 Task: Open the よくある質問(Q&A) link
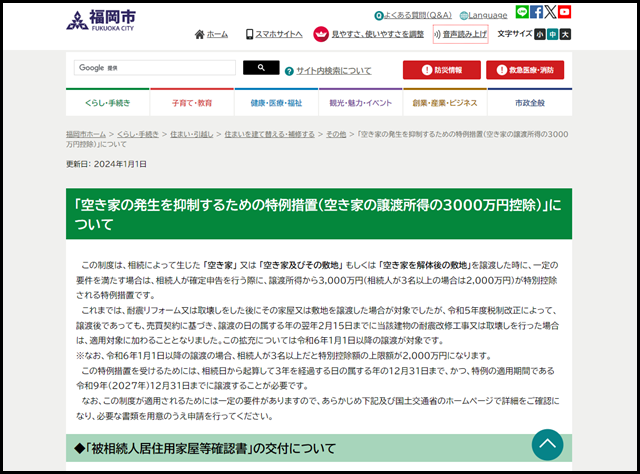(418, 16)
